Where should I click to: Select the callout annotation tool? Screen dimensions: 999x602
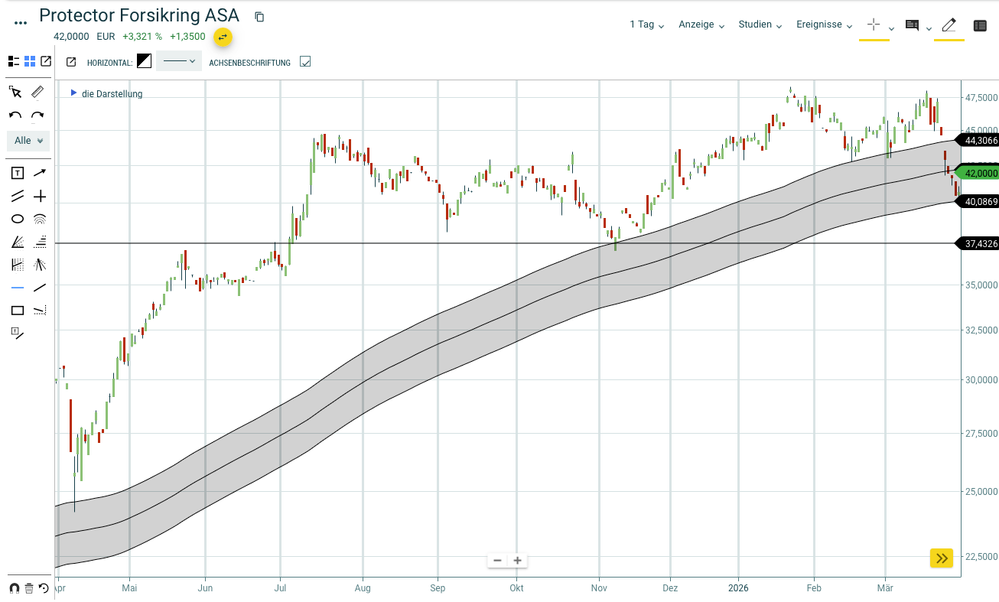(17, 333)
